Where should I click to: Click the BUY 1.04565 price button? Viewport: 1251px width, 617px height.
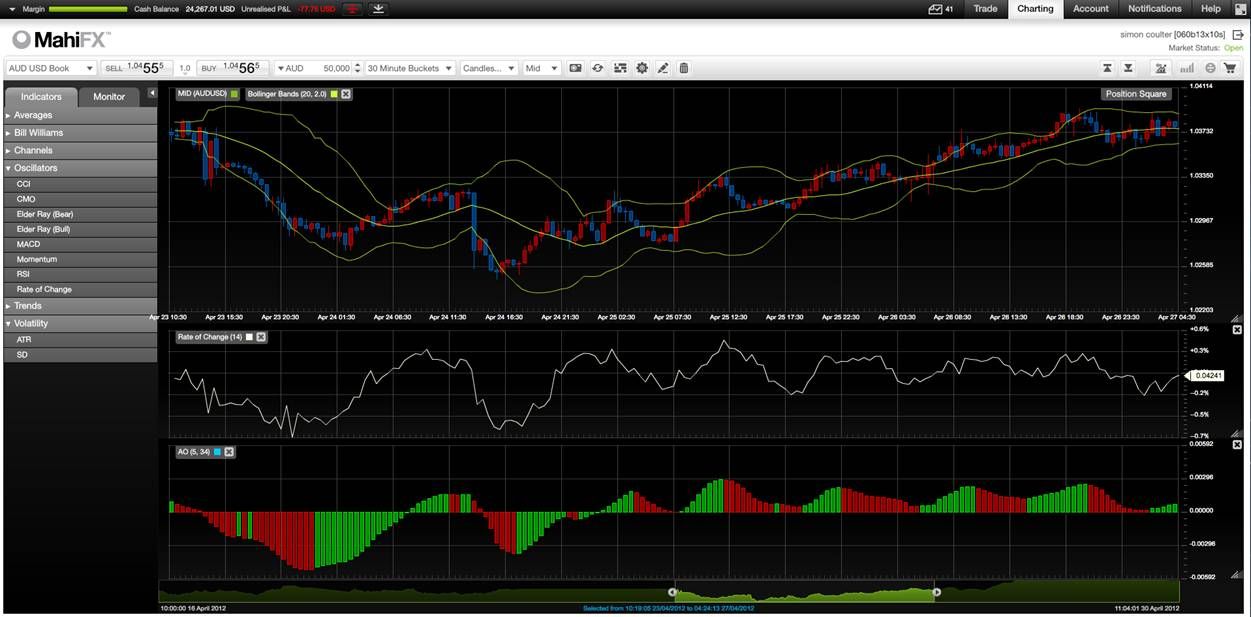[x=233, y=68]
